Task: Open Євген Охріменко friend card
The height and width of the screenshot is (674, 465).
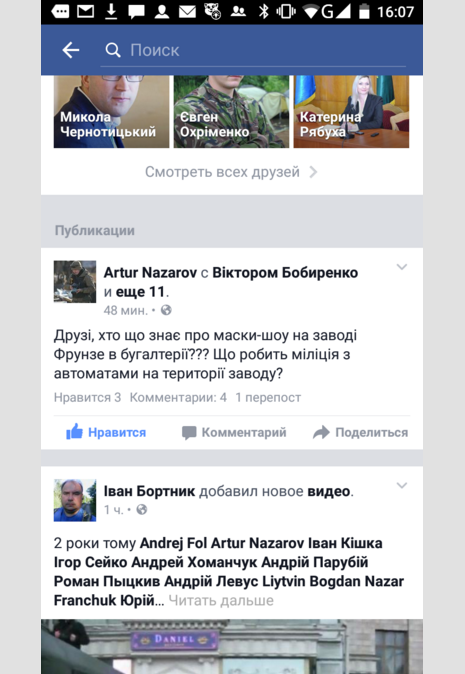Action: click(231, 112)
